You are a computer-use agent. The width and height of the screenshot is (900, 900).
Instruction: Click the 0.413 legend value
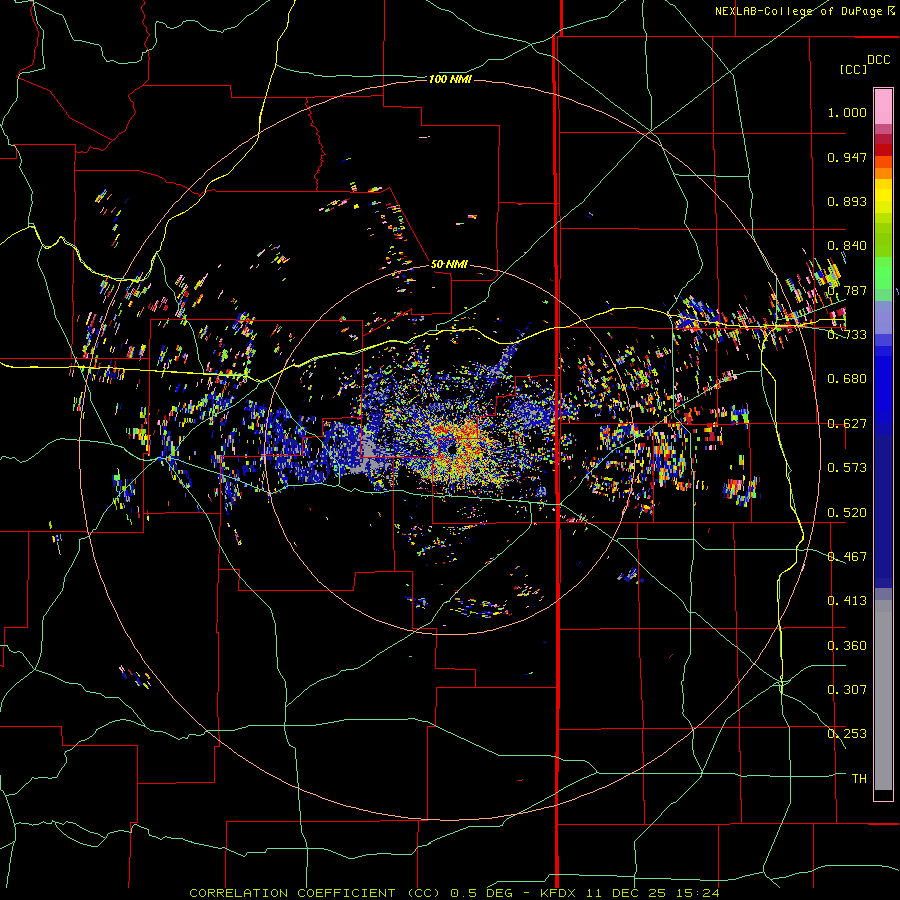(x=847, y=601)
